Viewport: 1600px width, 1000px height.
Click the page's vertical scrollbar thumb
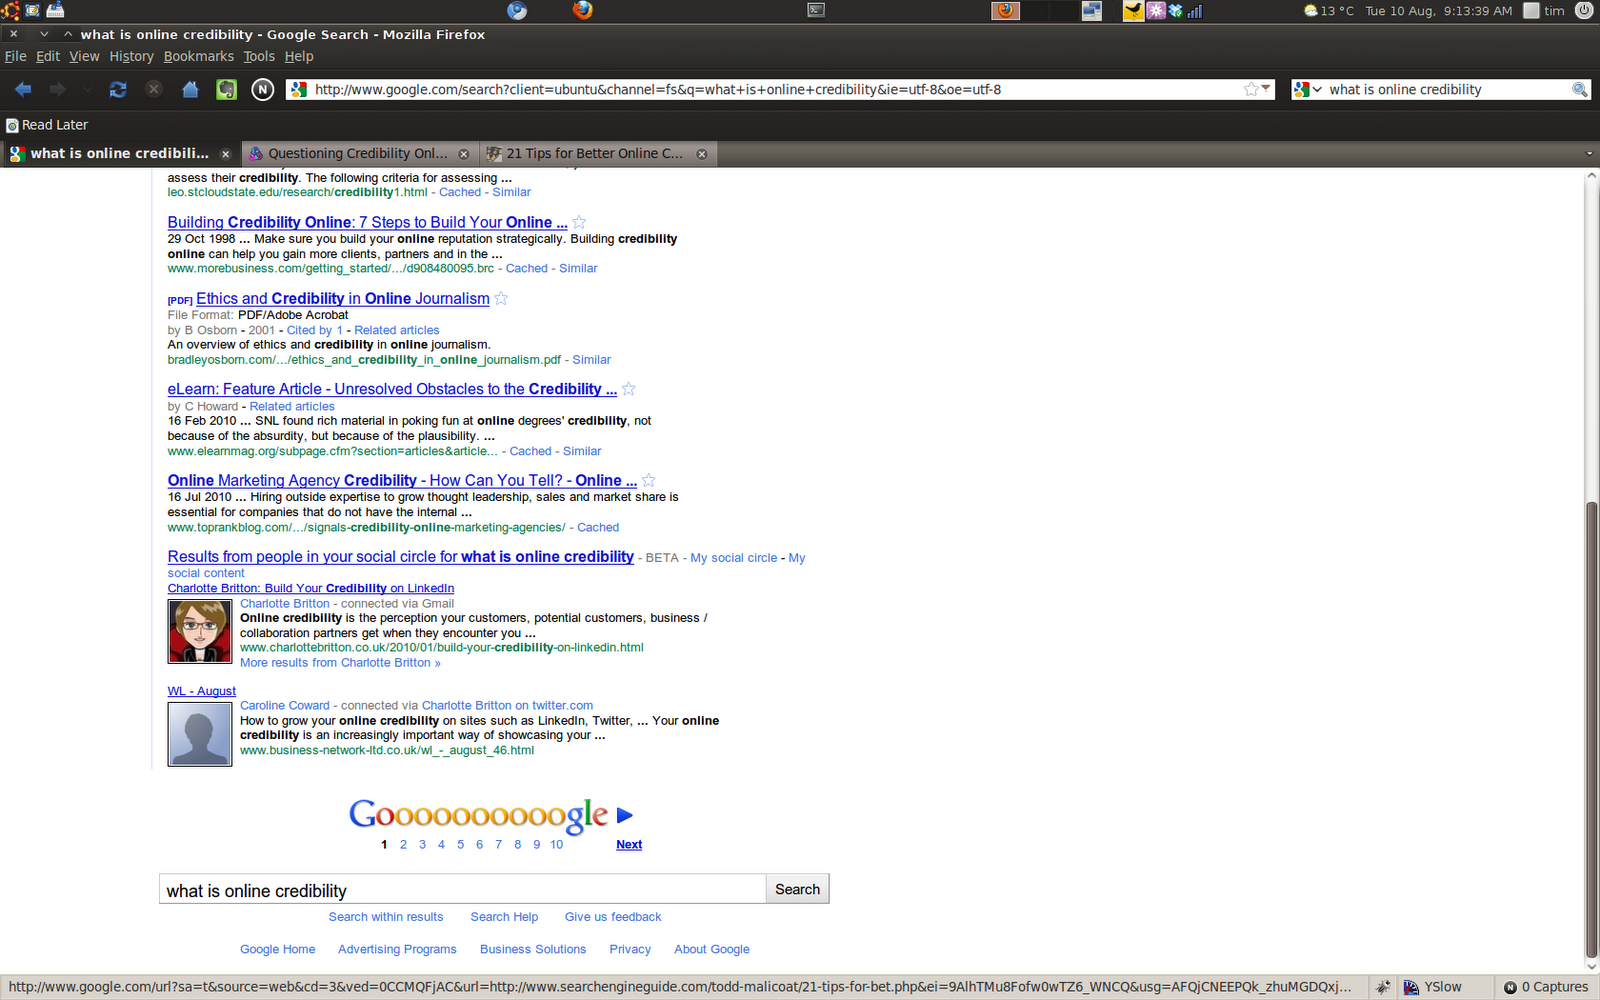[x=1591, y=728]
